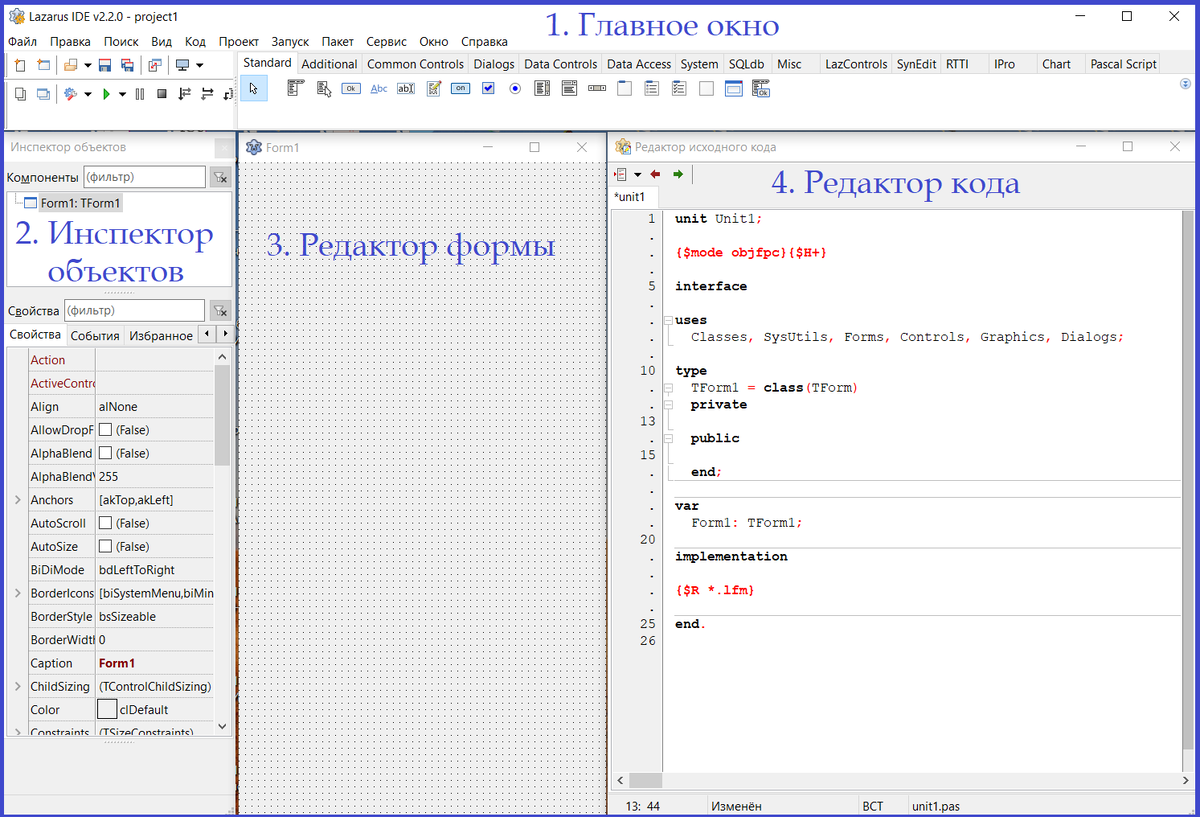
Task: Open the Файл menu
Action: 22,41
